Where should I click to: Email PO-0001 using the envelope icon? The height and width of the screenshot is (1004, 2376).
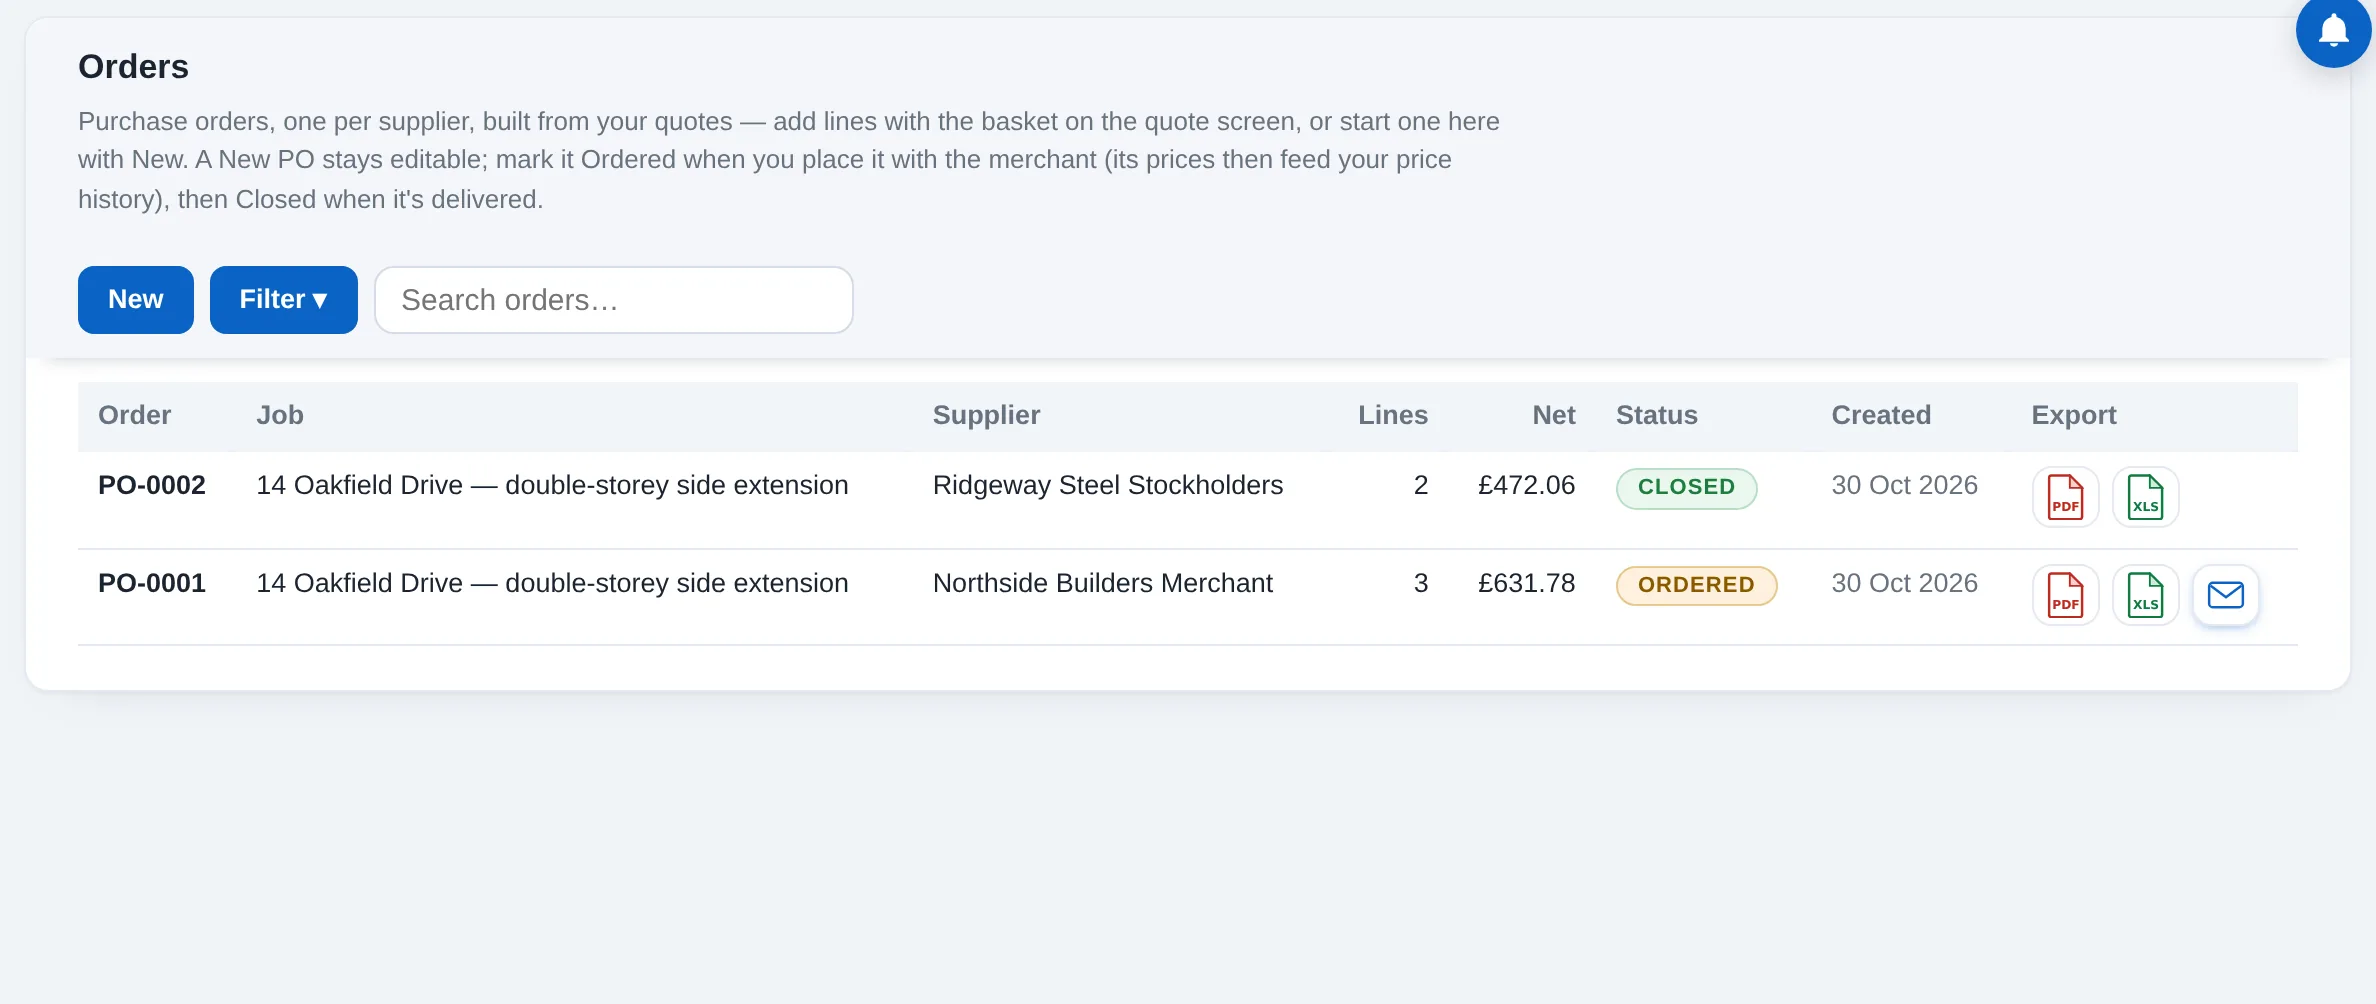[2225, 595]
